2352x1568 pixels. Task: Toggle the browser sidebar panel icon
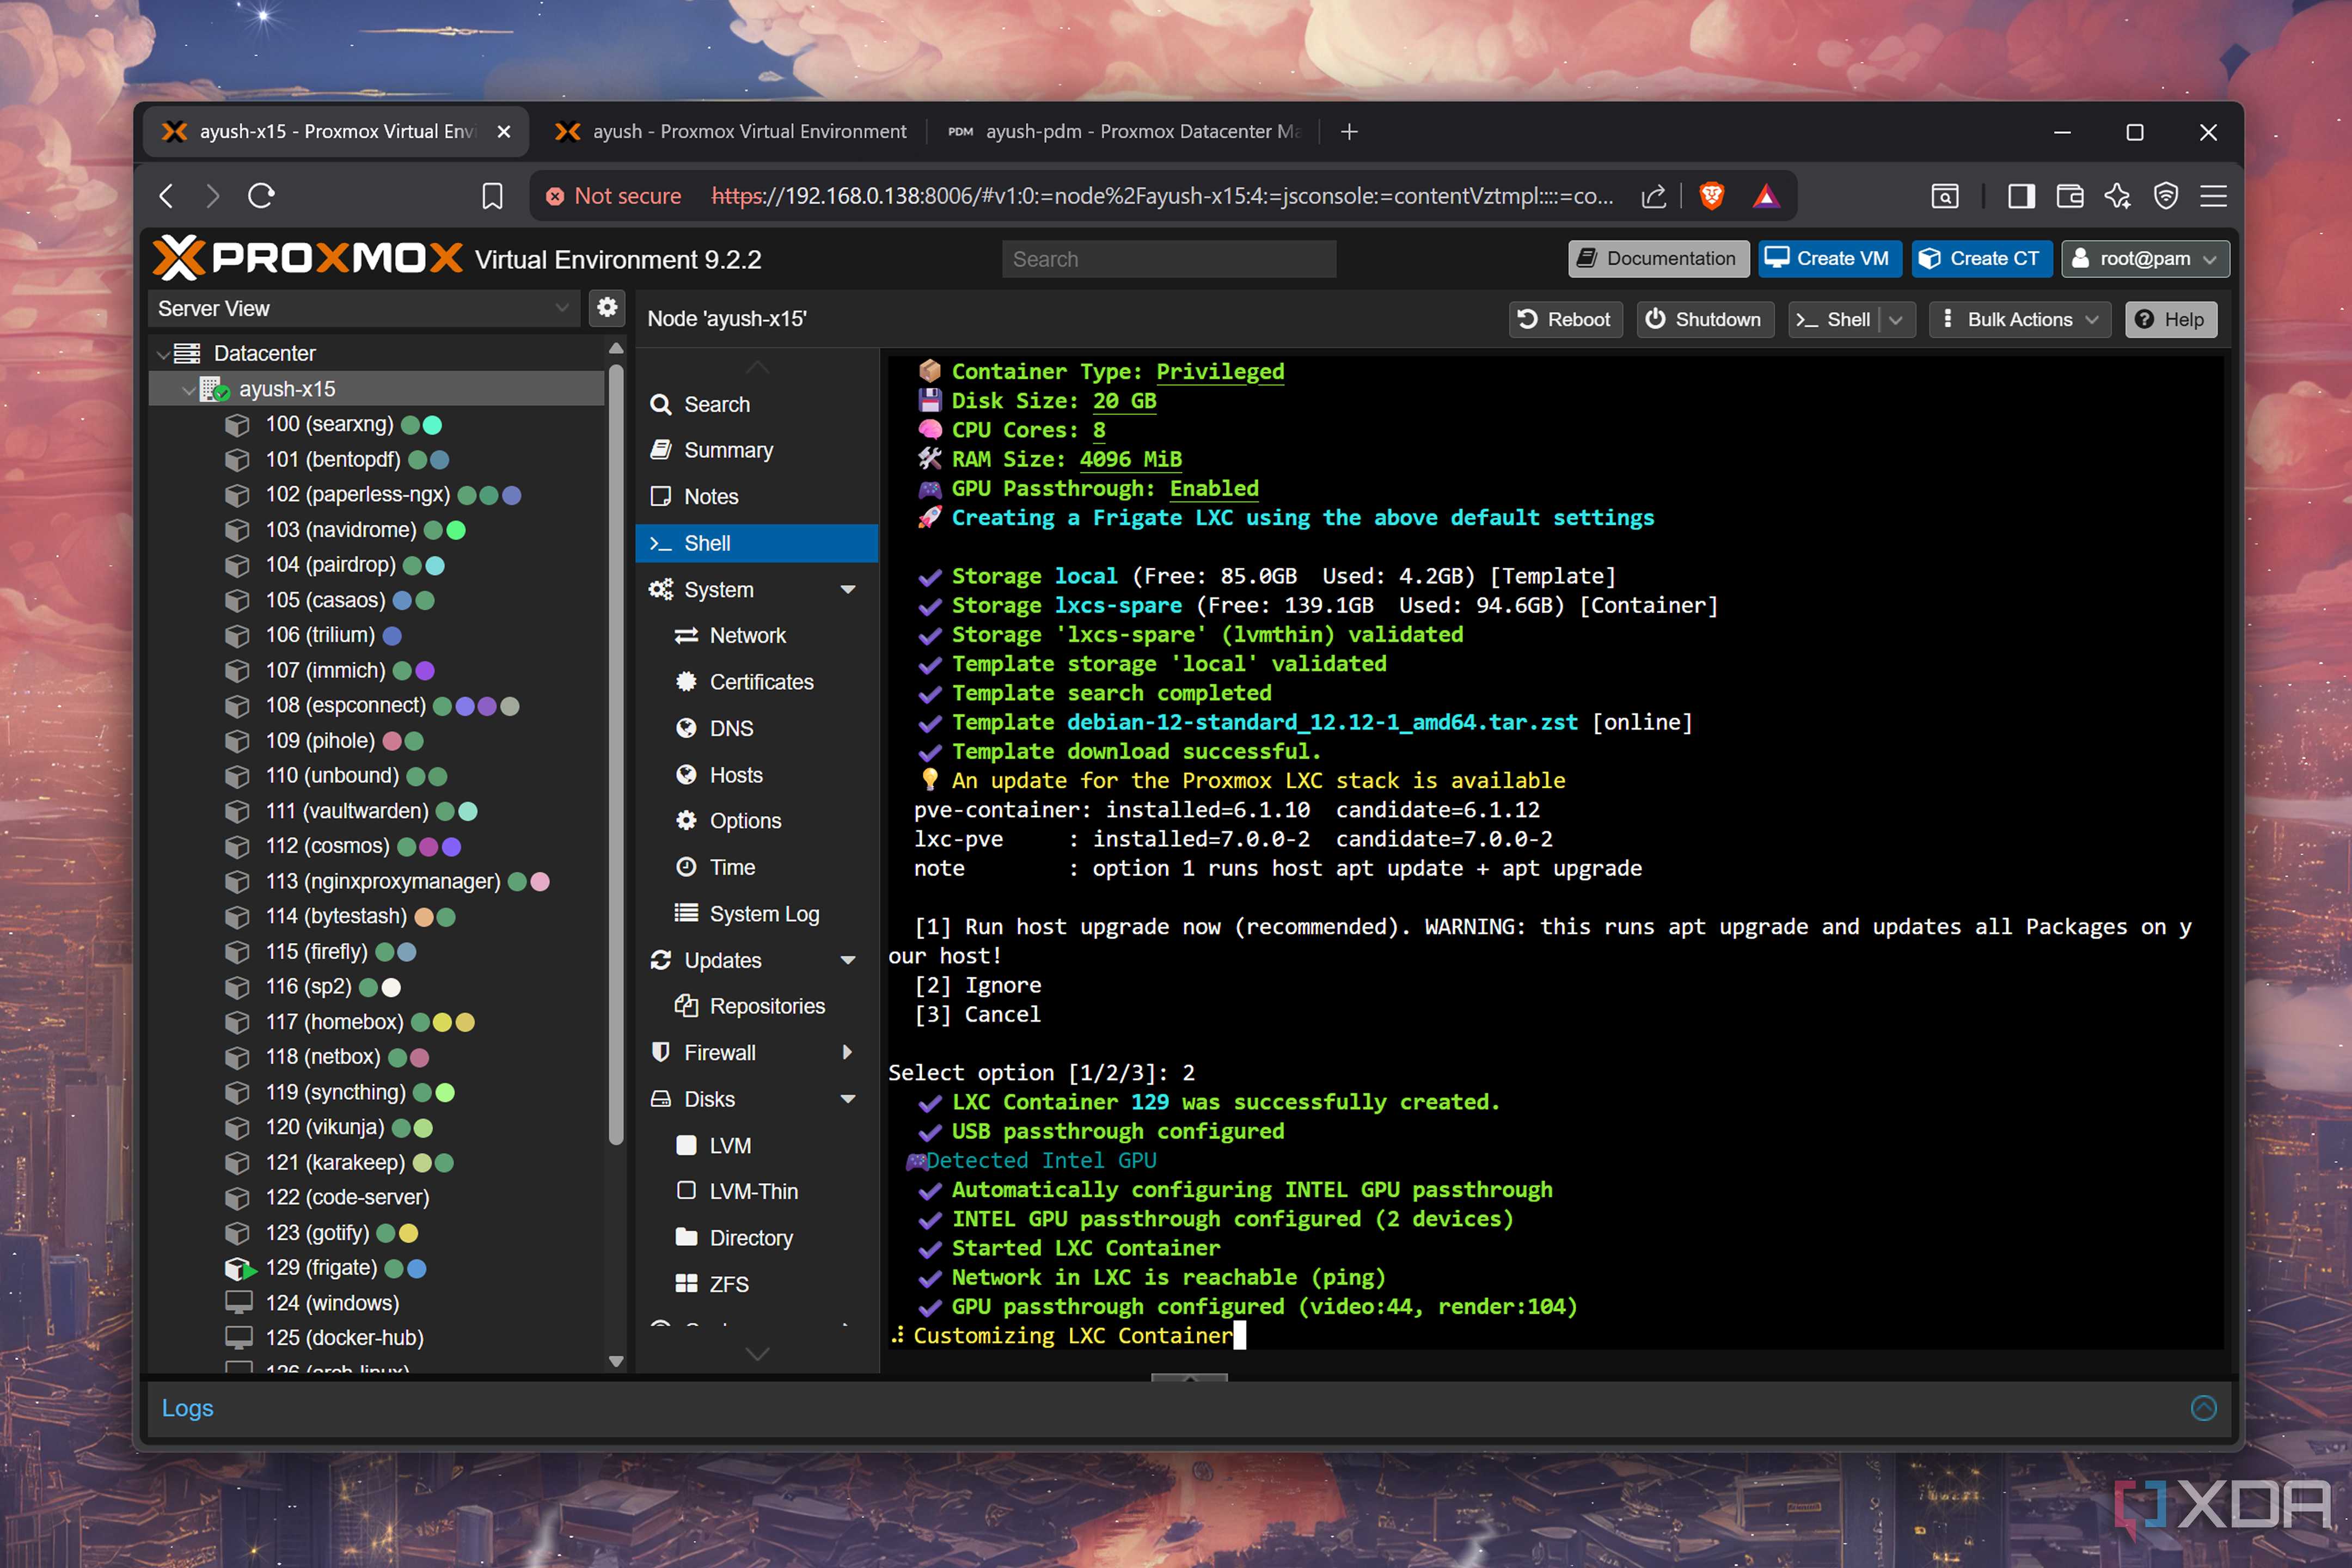pos(2020,196)
